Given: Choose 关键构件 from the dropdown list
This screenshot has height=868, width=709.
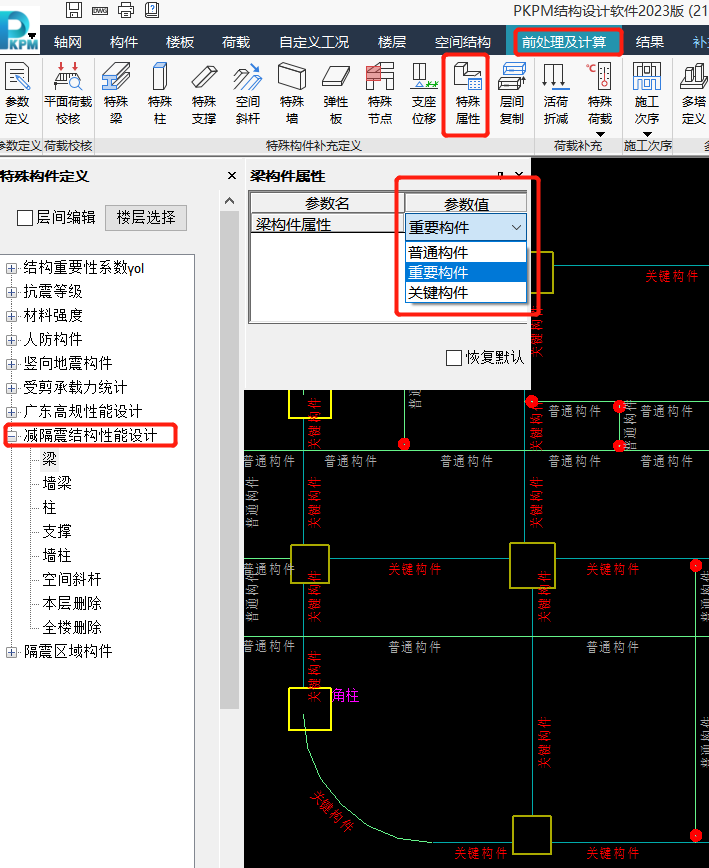Looking at the screenshot, I should pos(466,293).
